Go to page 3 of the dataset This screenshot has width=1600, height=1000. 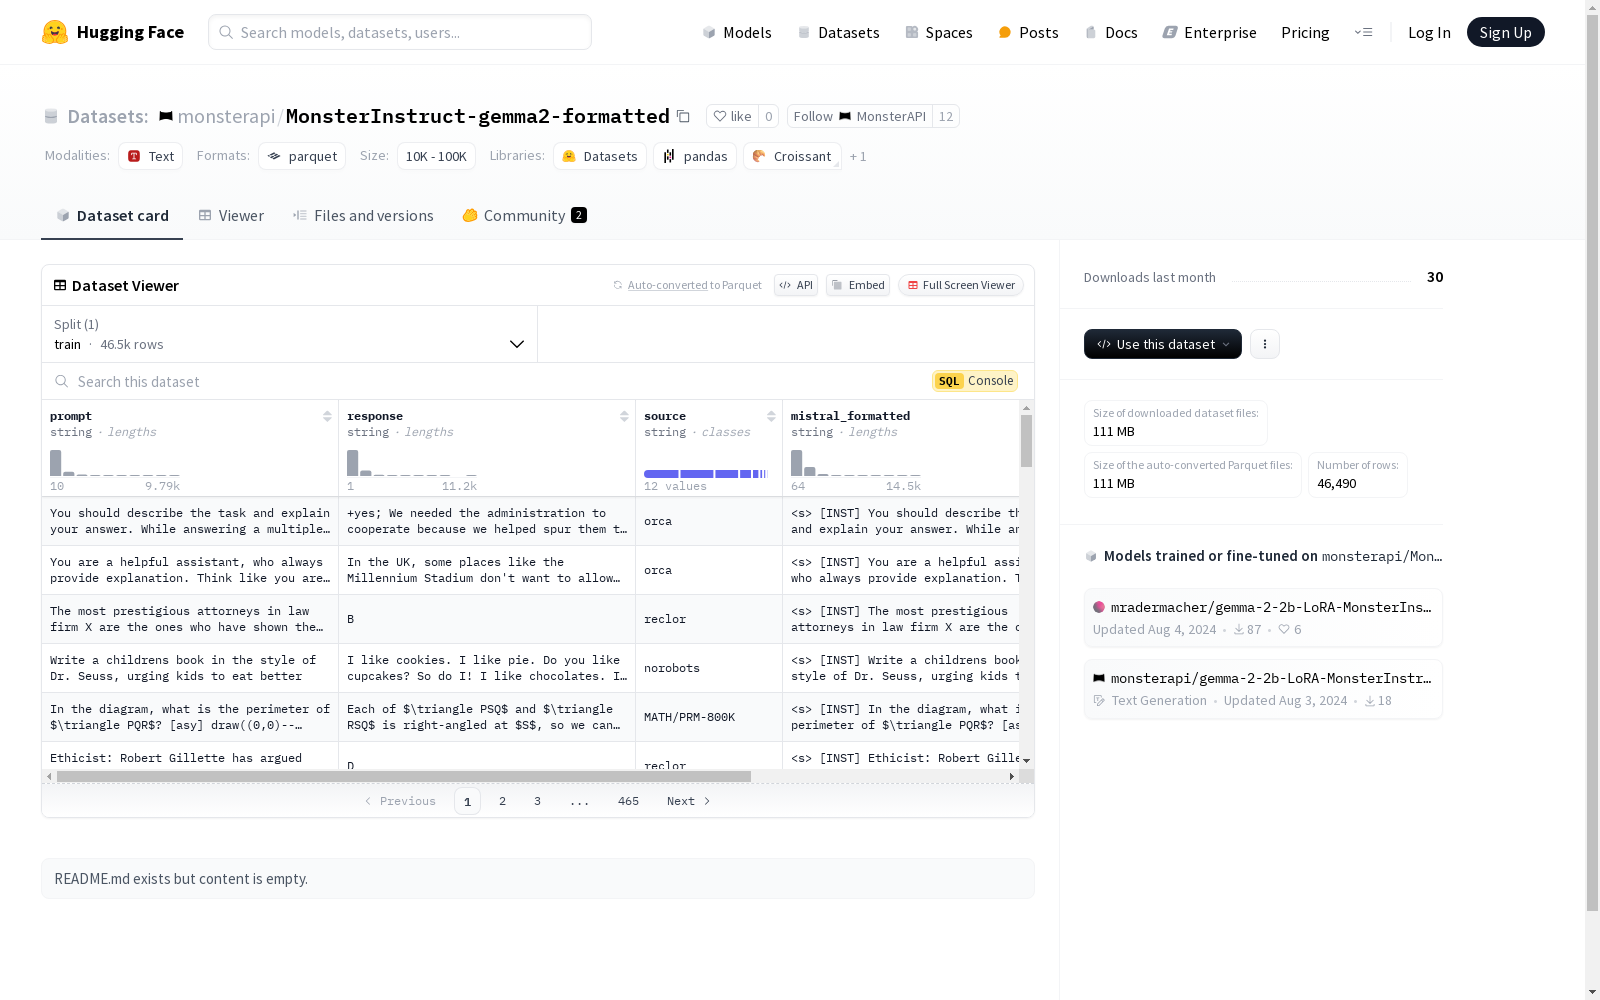coord(537,801)
